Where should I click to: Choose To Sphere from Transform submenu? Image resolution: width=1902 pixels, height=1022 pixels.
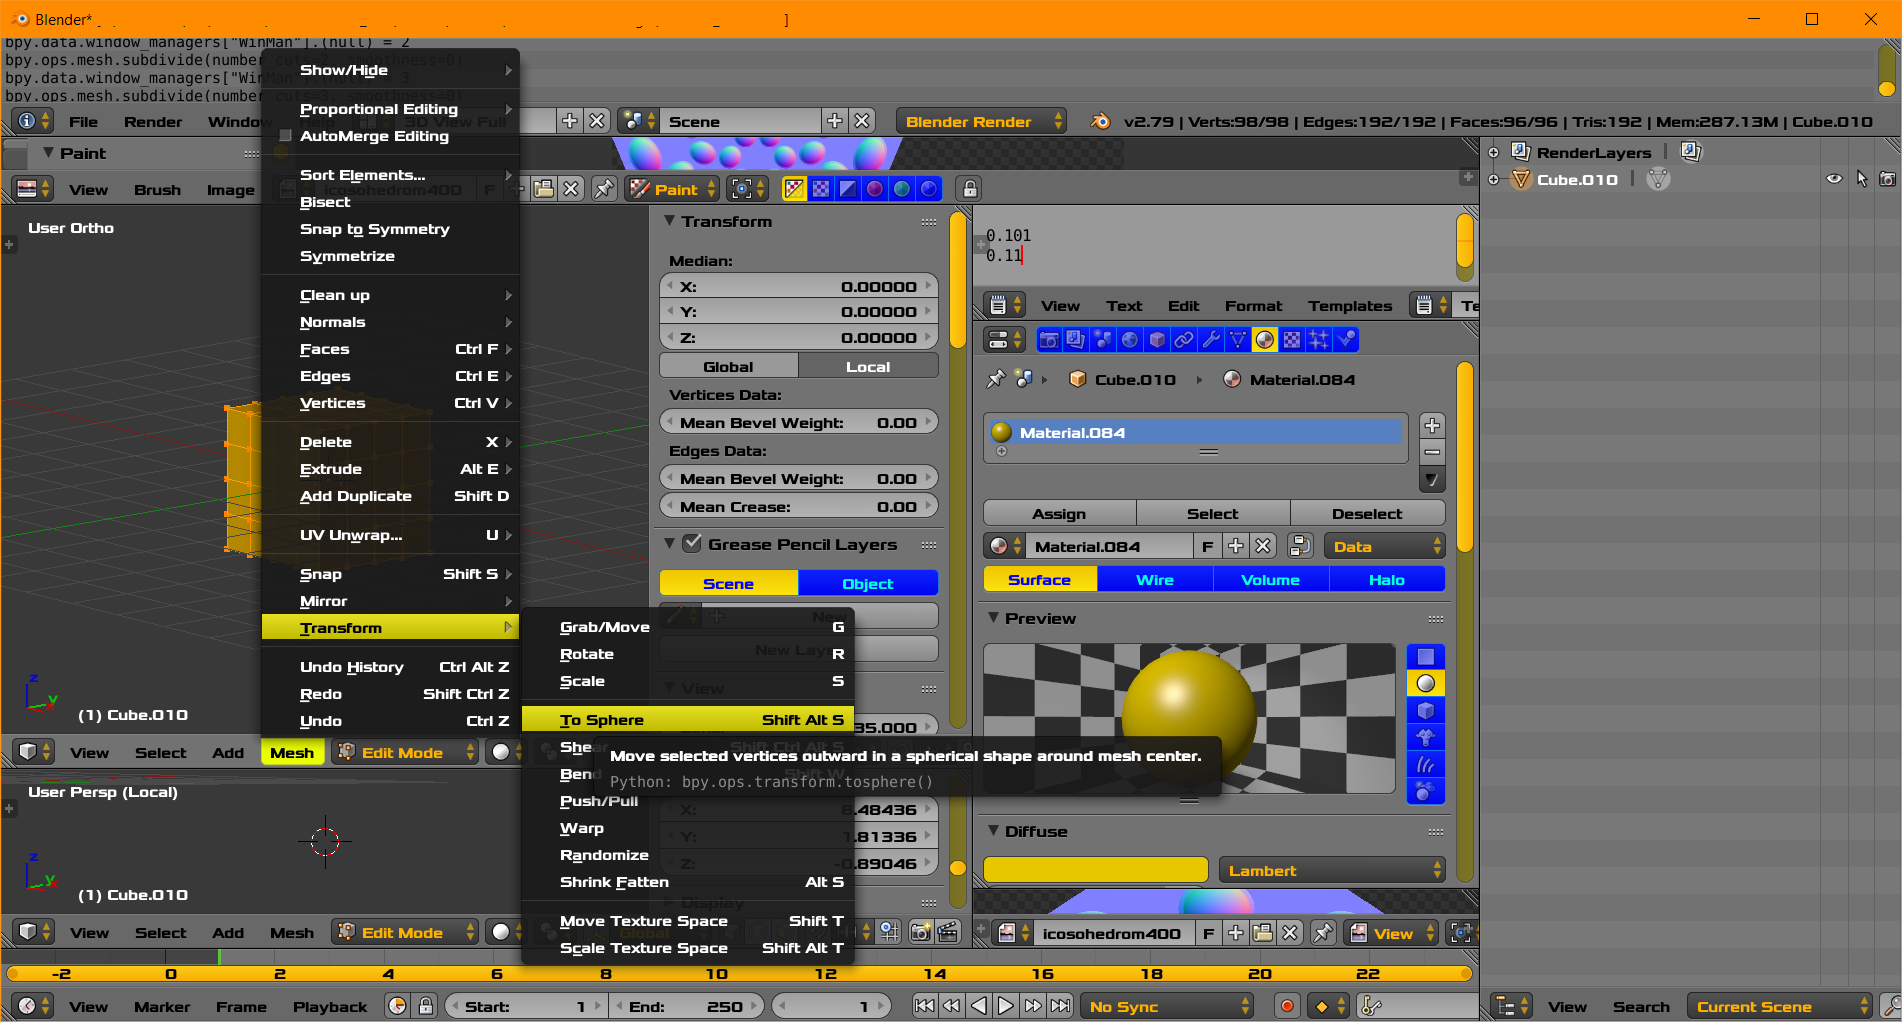[x=688, y=720]
